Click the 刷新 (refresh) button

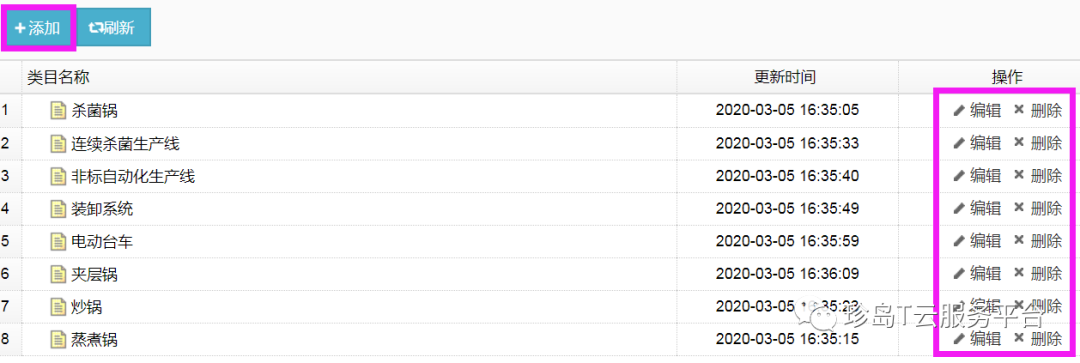pyautogui.click(x=113, y=28)
